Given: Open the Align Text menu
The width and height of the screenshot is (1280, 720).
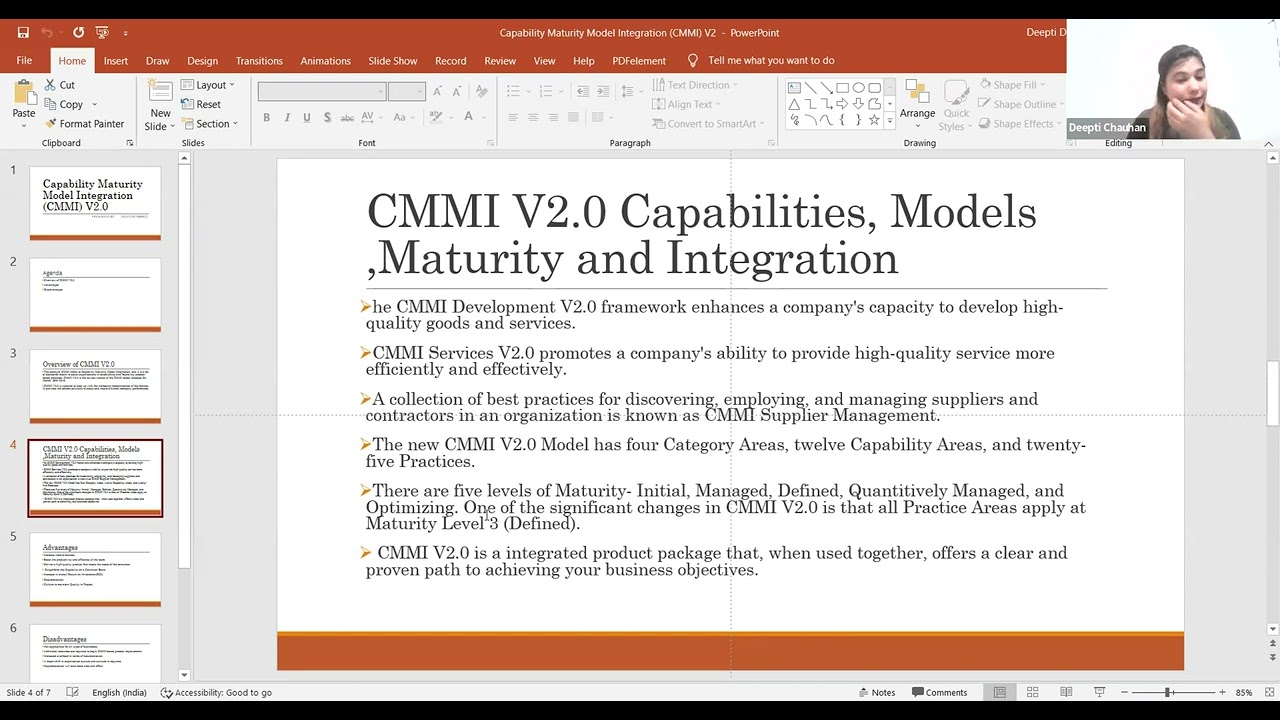Looking at the screenshot, I should (x=685, y=104).
